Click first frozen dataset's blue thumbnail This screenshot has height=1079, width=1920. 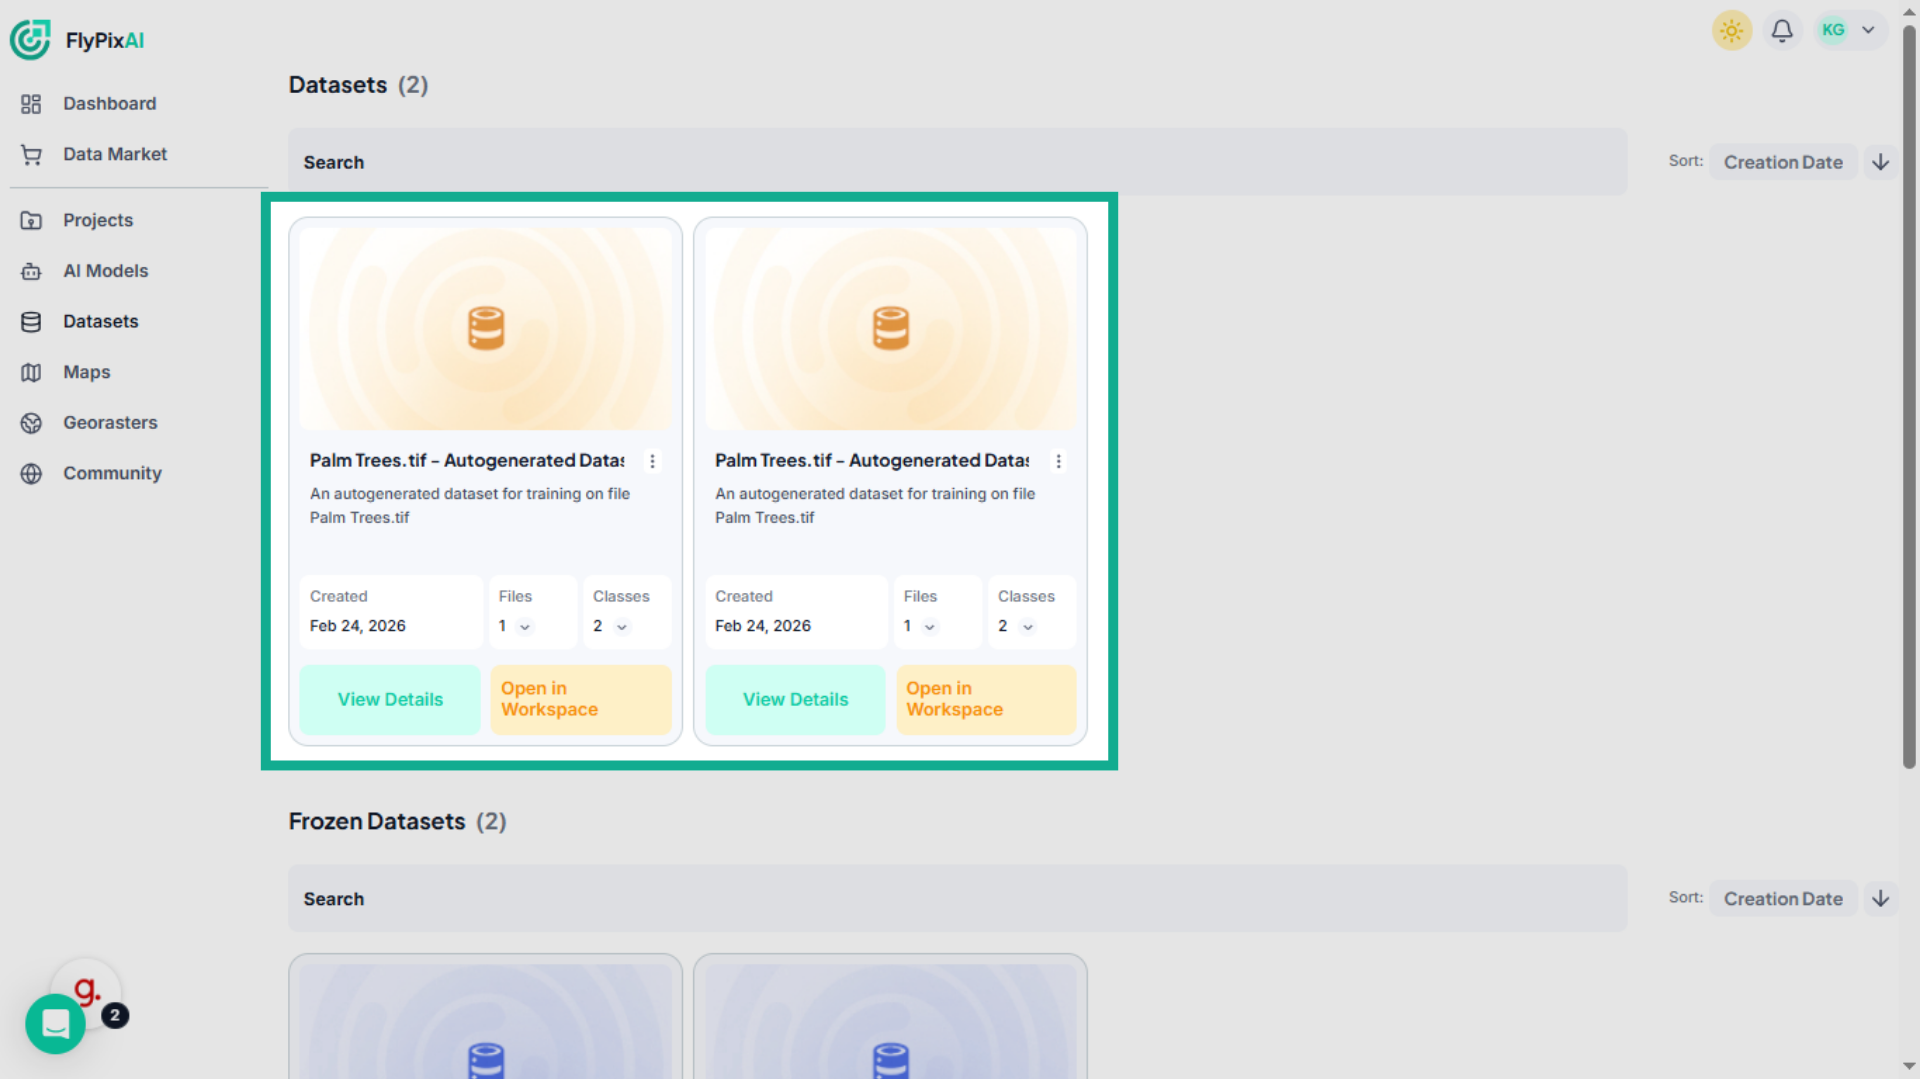tap(486, 1021)
